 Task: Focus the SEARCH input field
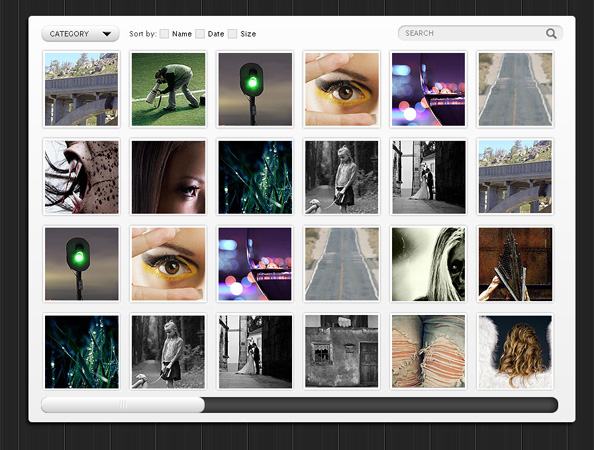tap(480, 33)
